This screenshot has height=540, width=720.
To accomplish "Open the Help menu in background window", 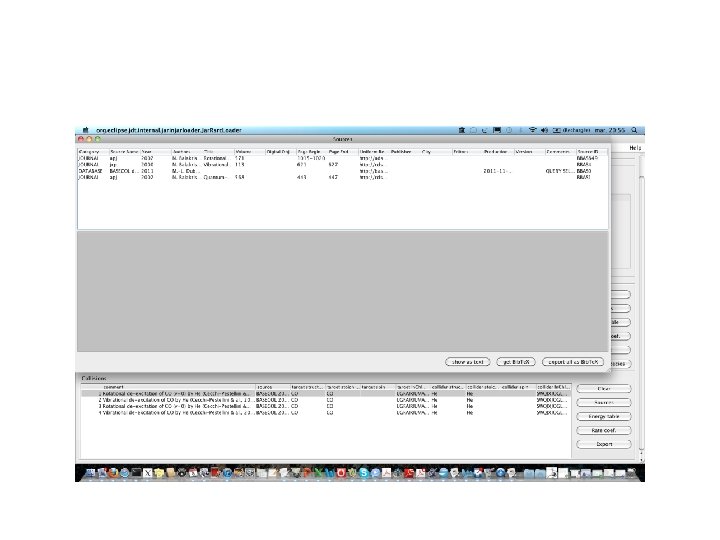I will (635, 148).
